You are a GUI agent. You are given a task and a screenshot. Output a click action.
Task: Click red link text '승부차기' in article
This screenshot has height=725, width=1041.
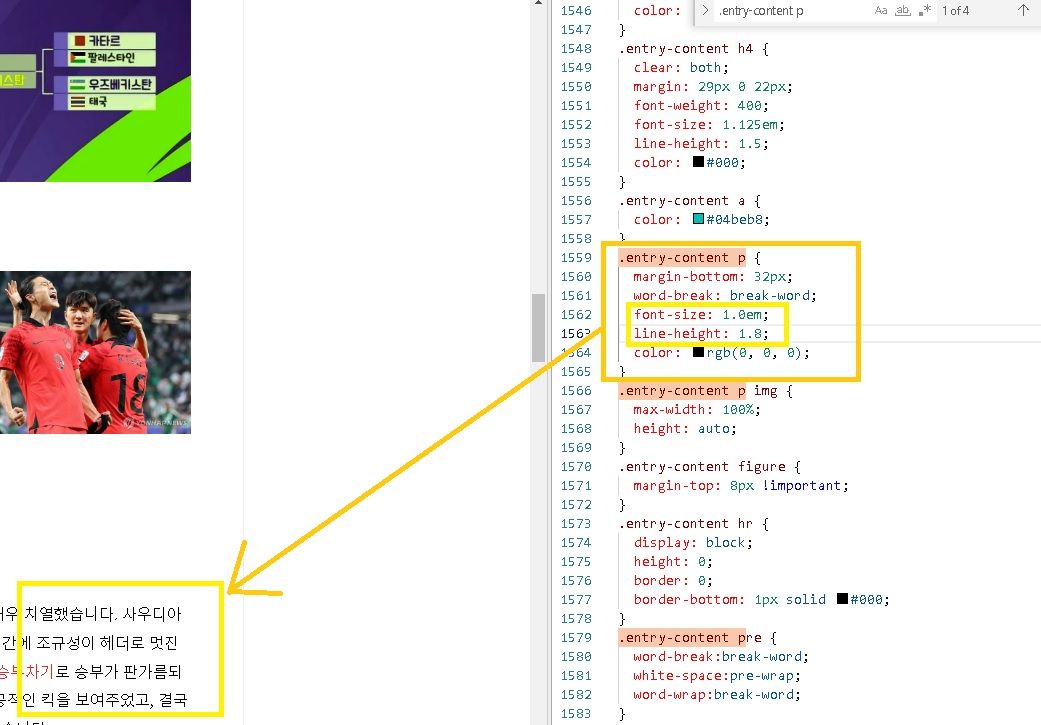[x=27, y=671]
